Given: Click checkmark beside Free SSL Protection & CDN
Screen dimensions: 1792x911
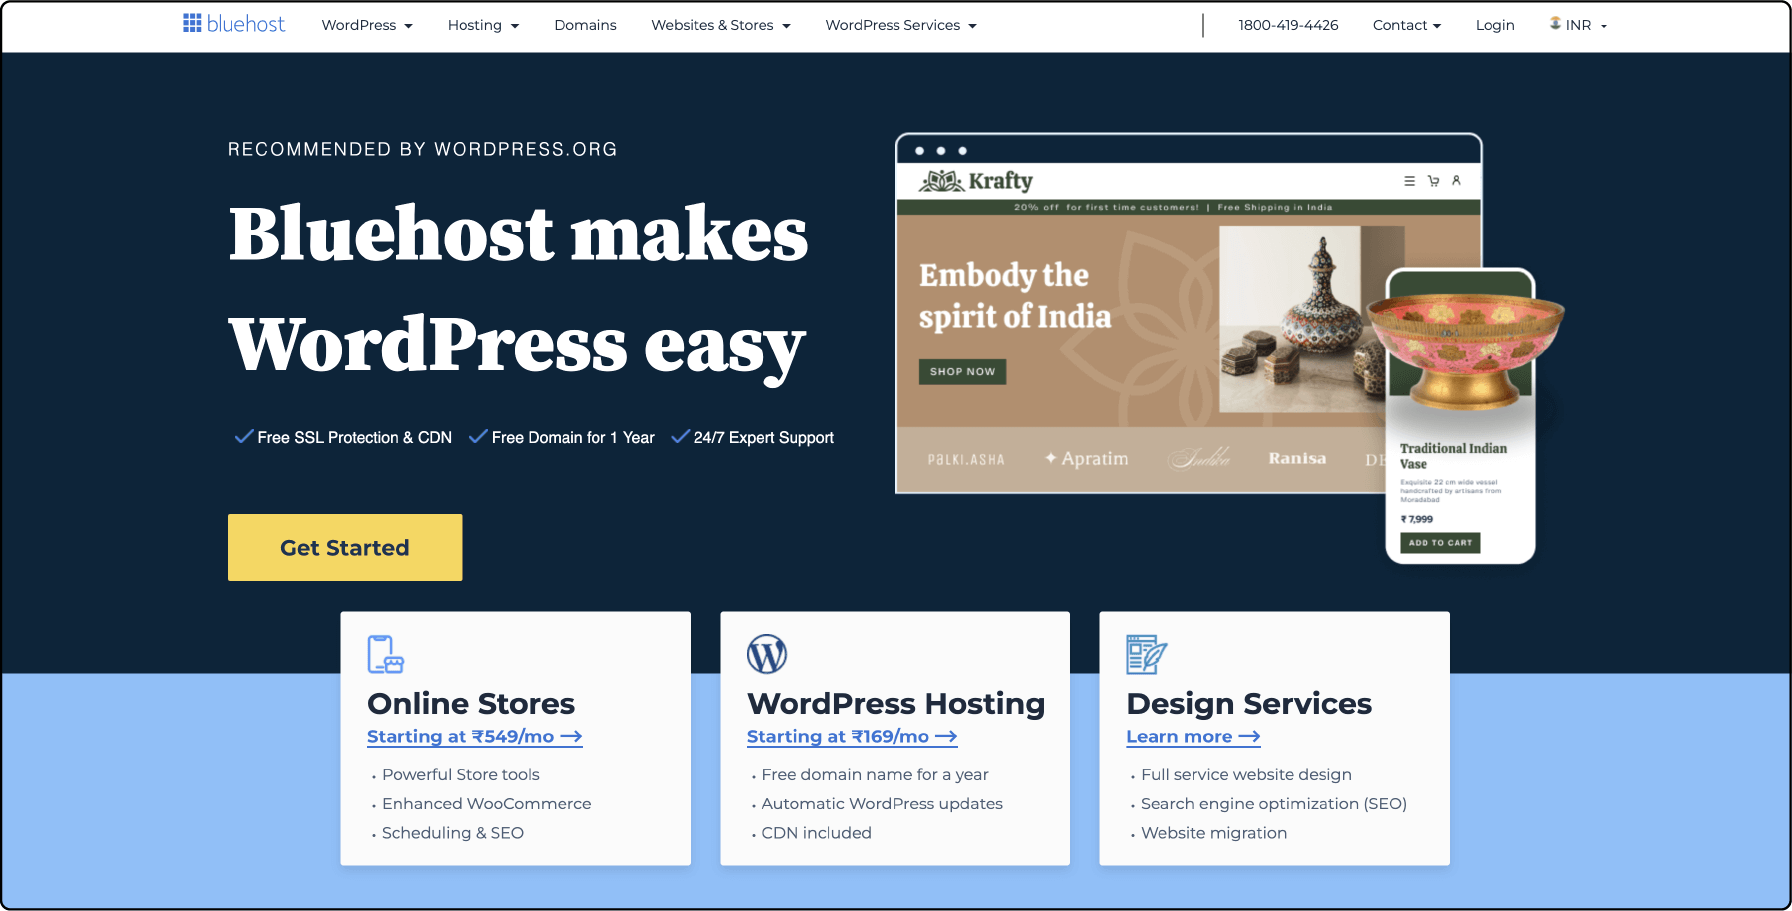Looking at the screenshot, I should coord(243,436).
